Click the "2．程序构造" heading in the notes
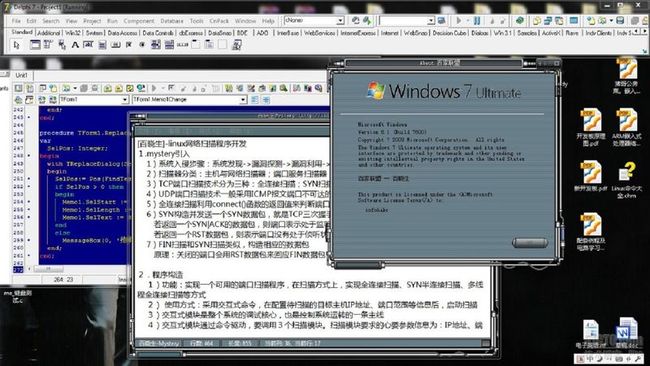 click(x=160, y=274)
